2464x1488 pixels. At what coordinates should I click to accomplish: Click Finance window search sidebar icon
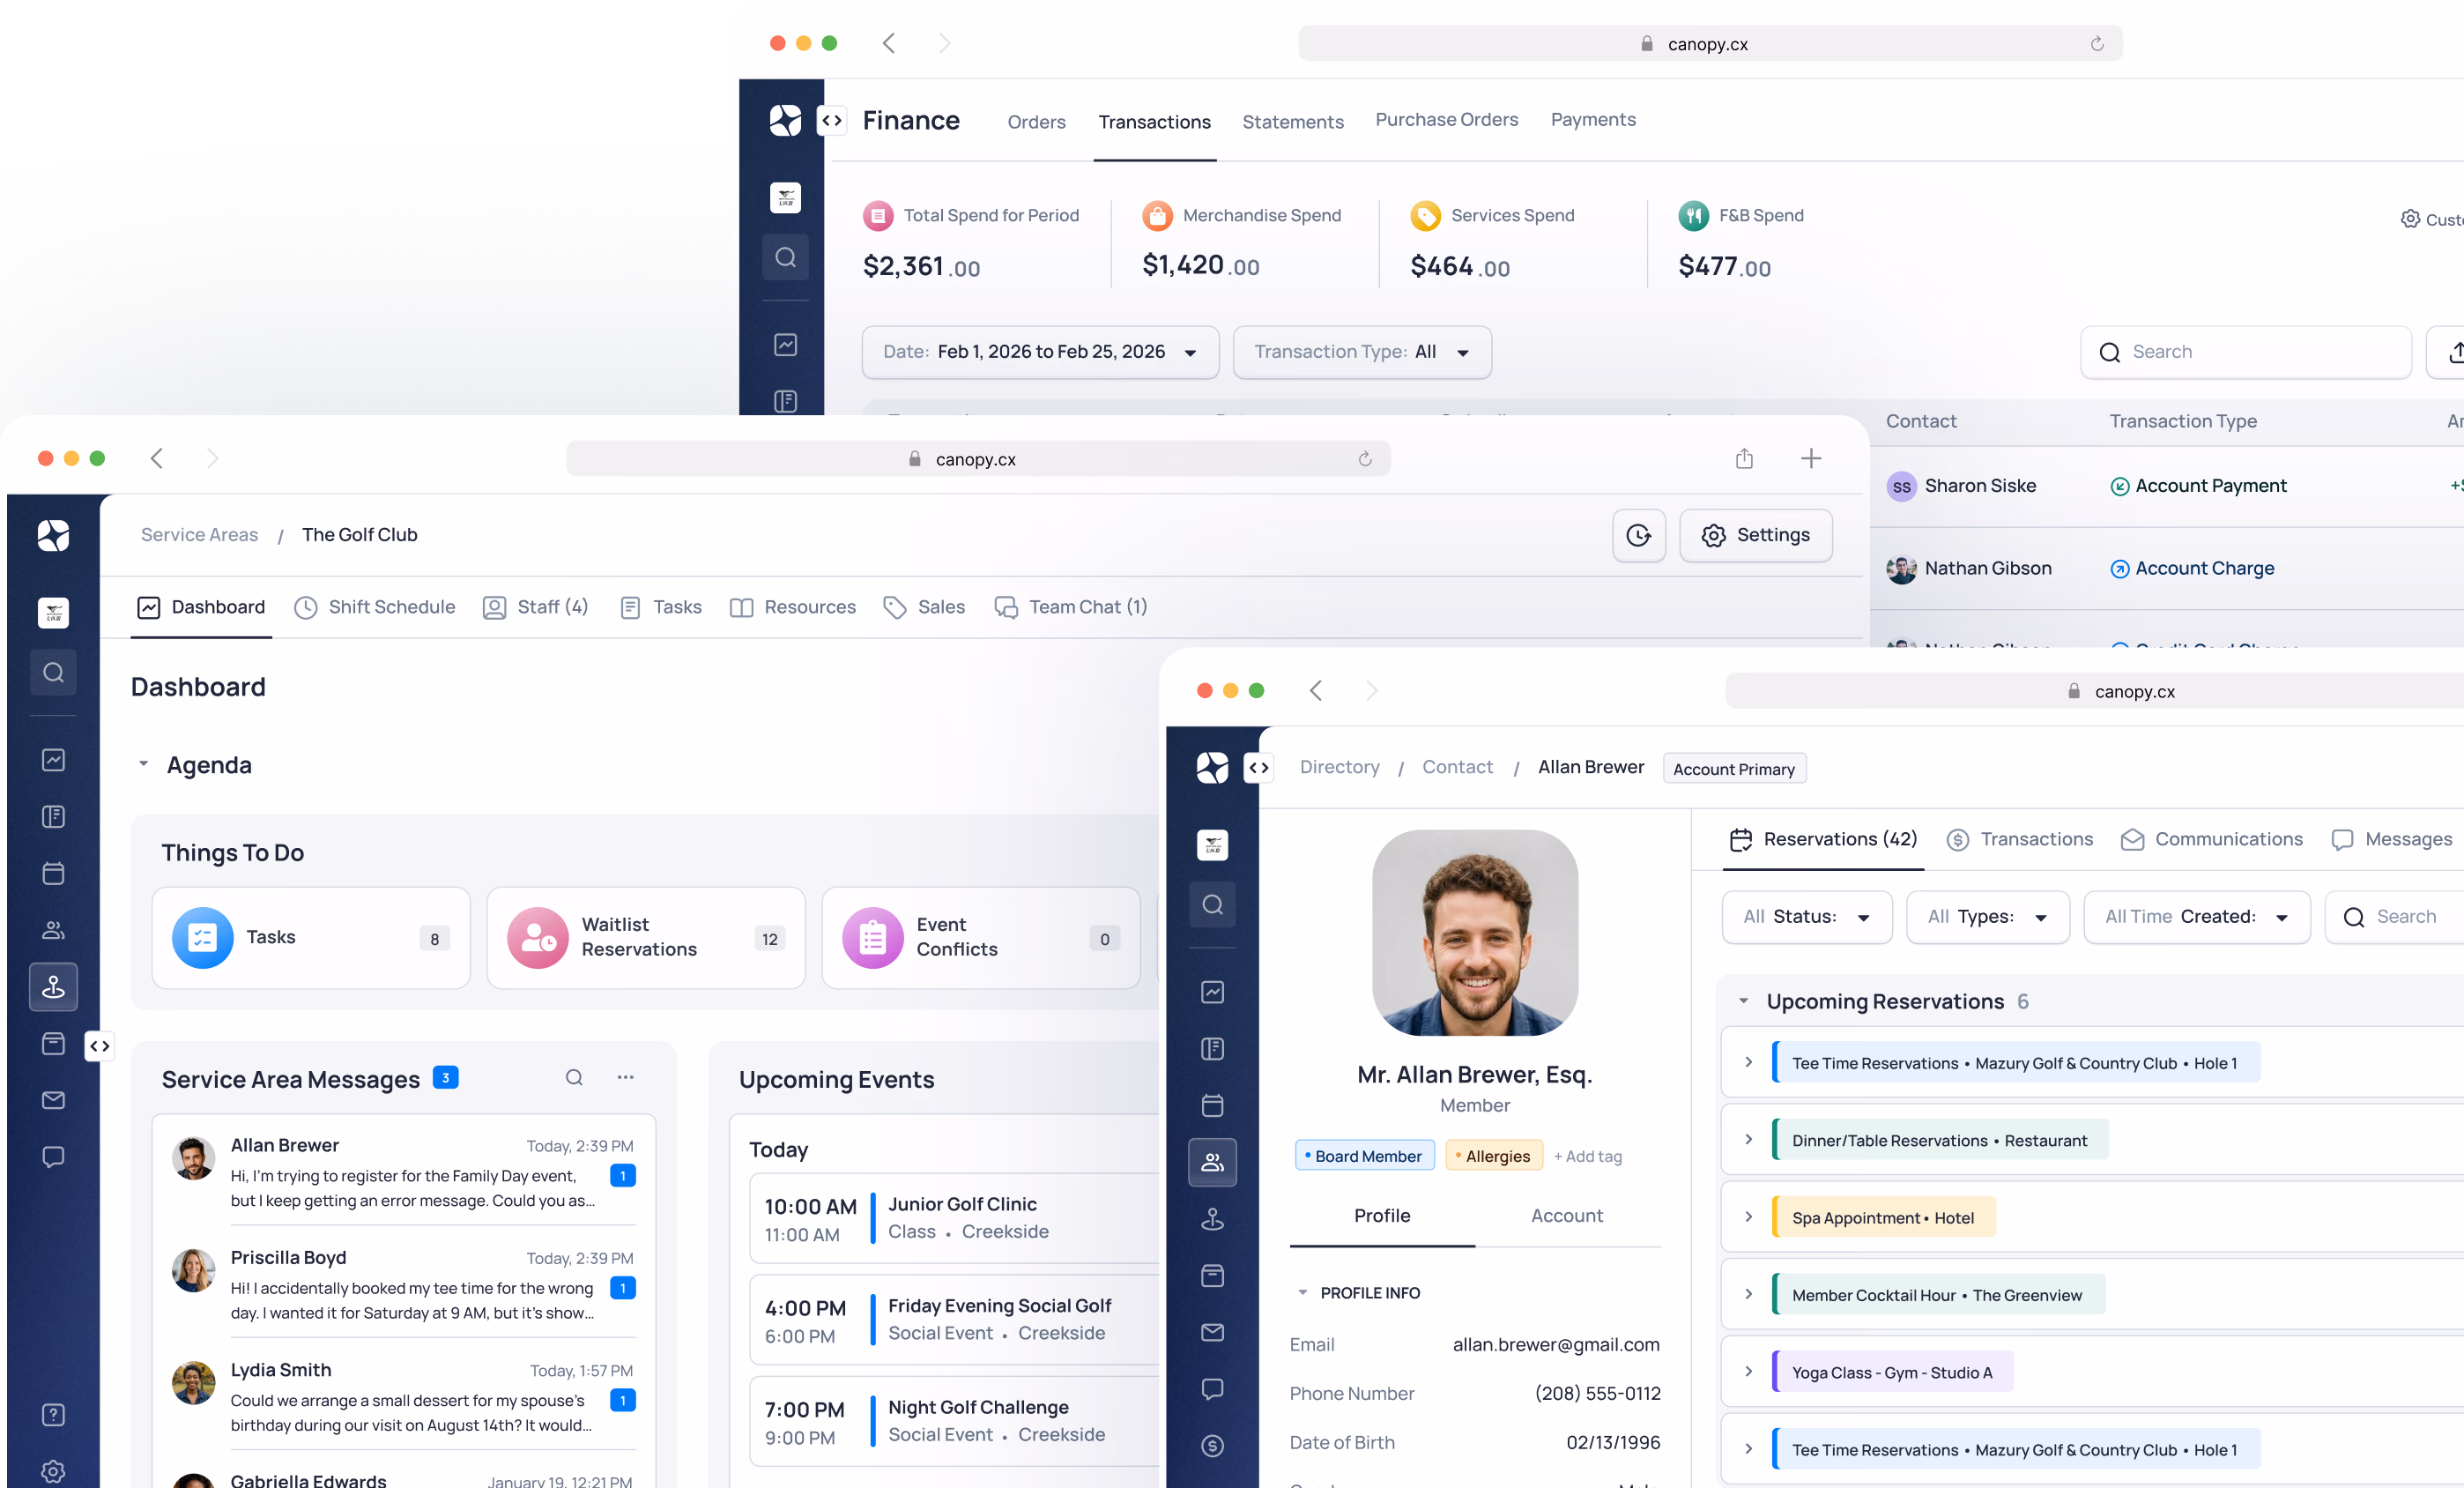tap(785, 257)
